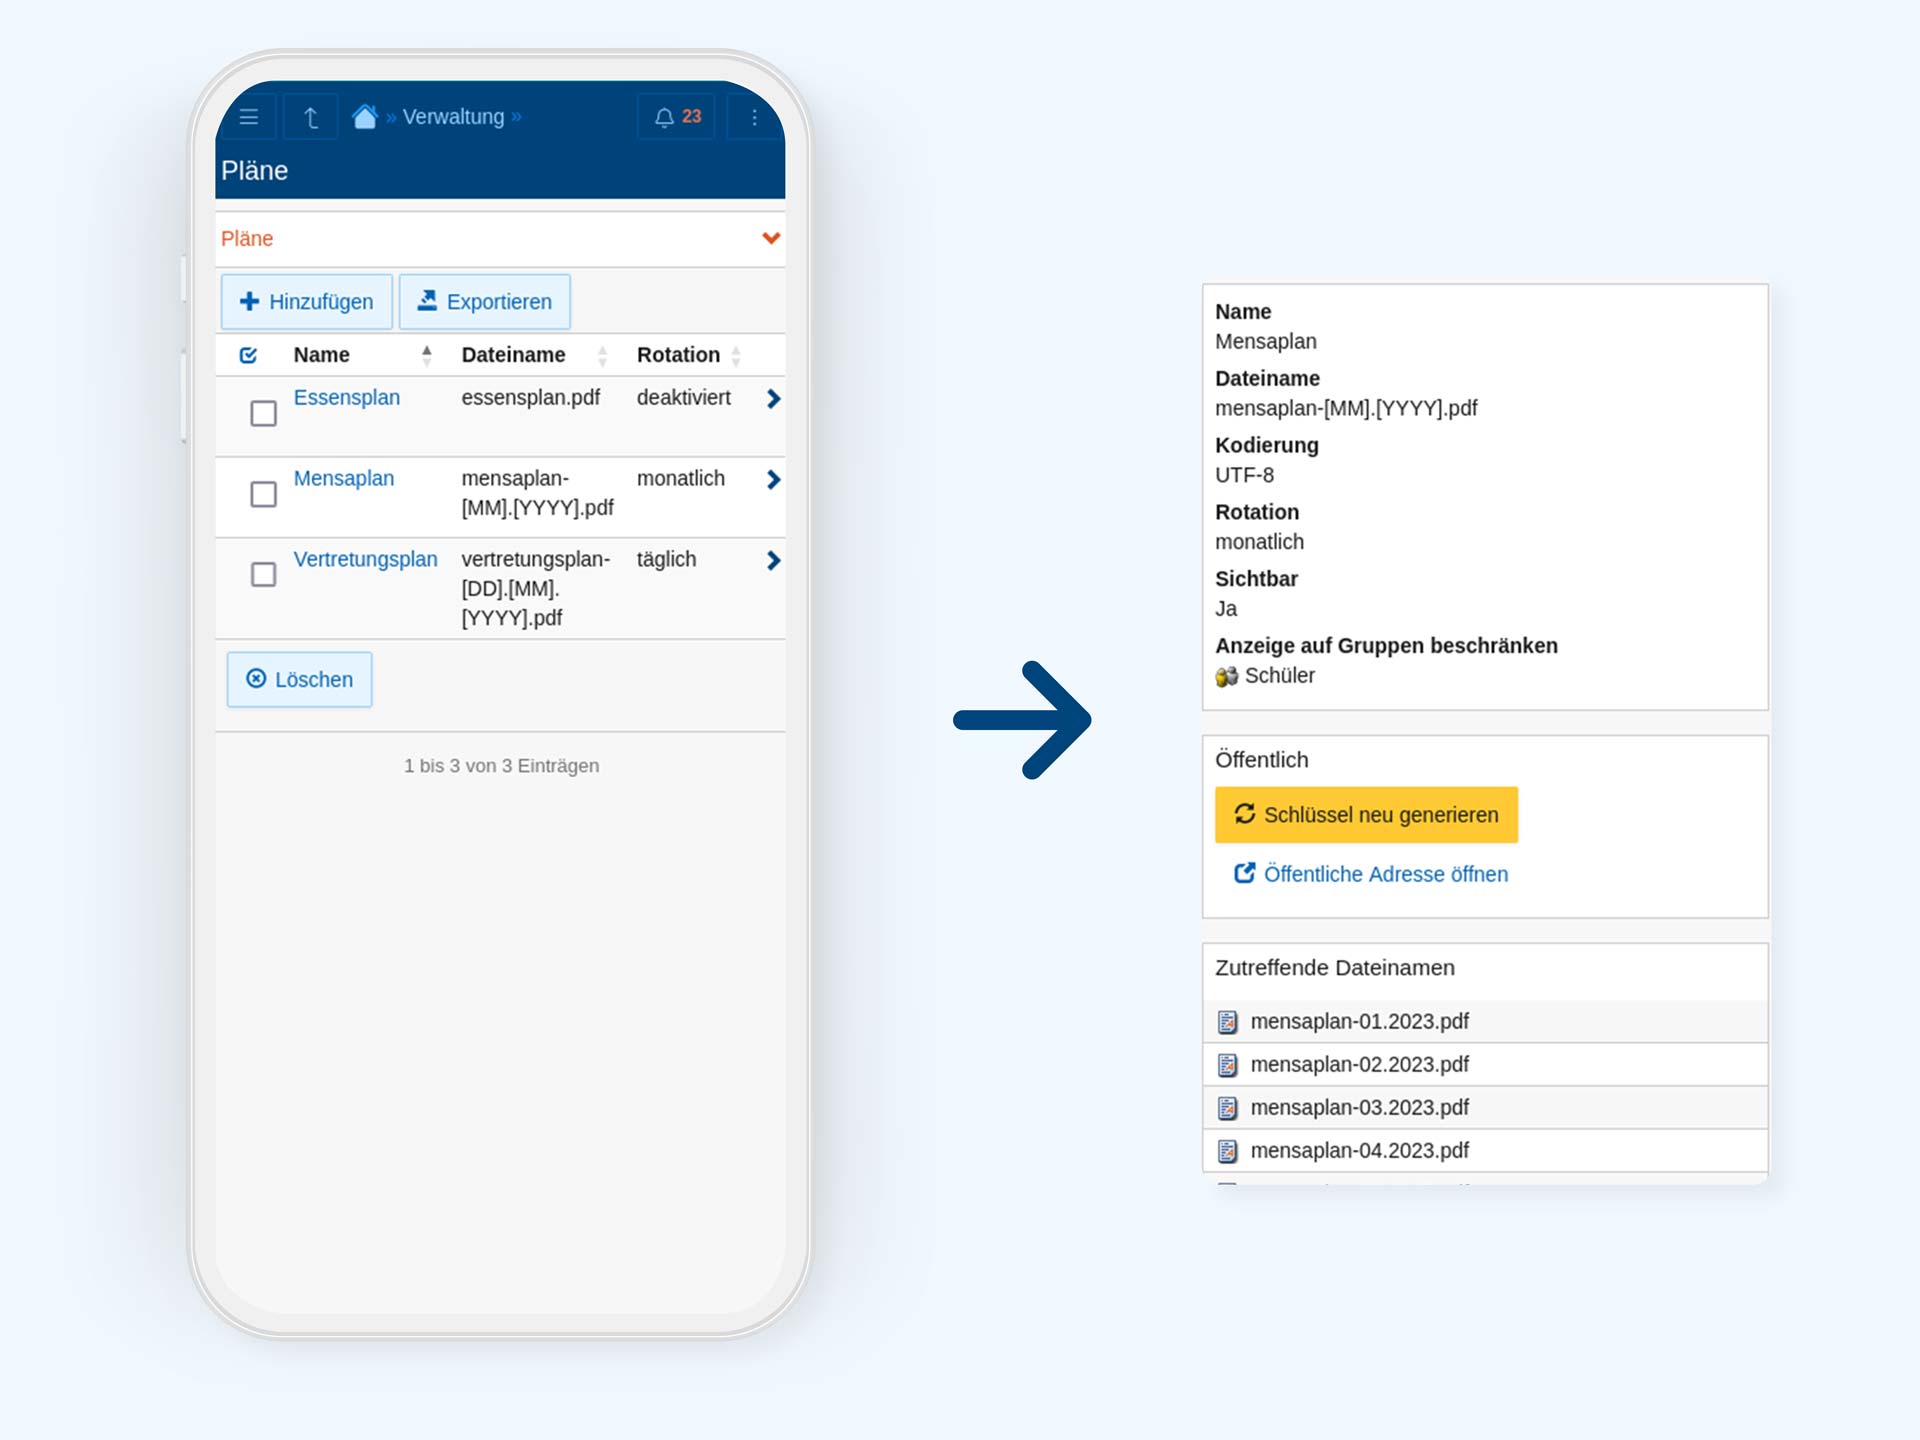This screenshot has width=1920, height=1440.
Task: Toggle the checkbox next to Vertretungsplan
Action: (x=262, y=573)
